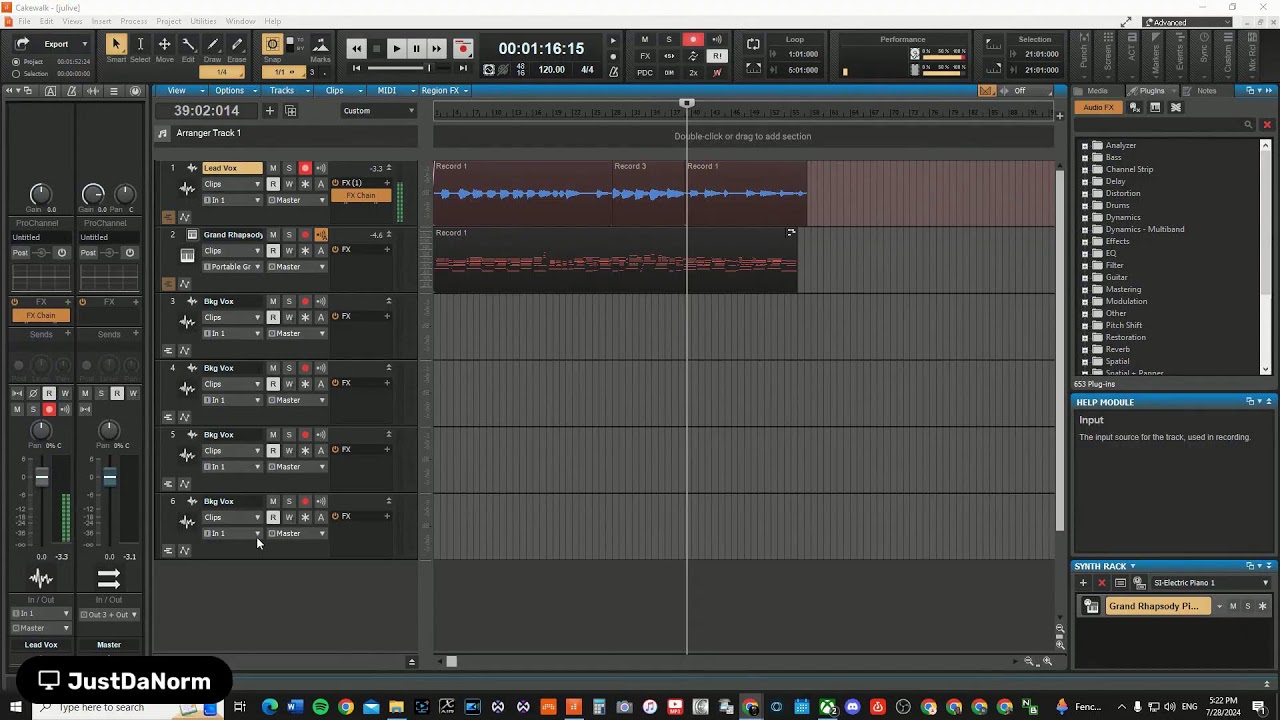Choose the Edit tool
1280x720 pixels.
coord(188,44)
